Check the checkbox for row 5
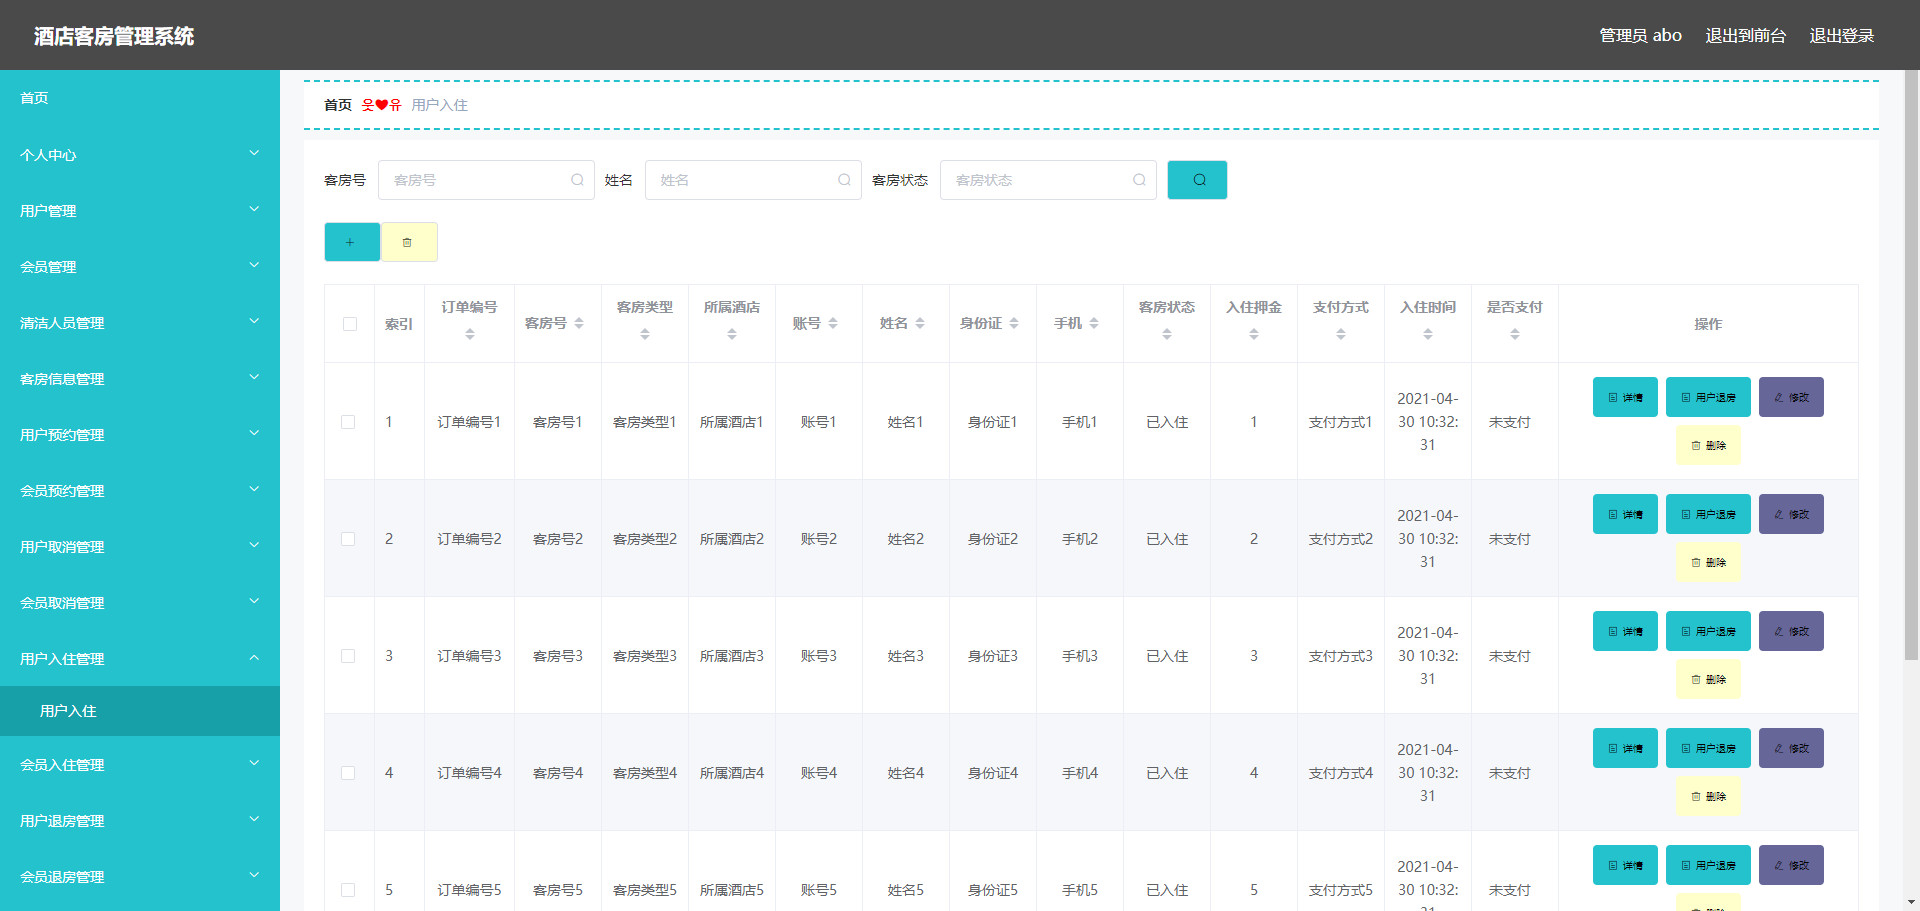 coord(348,890)
